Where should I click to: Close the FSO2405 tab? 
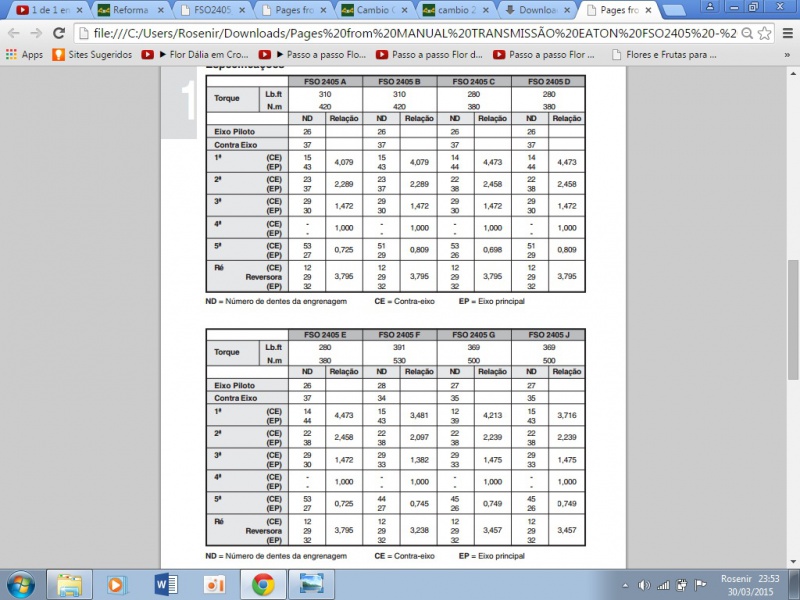coord(242,10)
